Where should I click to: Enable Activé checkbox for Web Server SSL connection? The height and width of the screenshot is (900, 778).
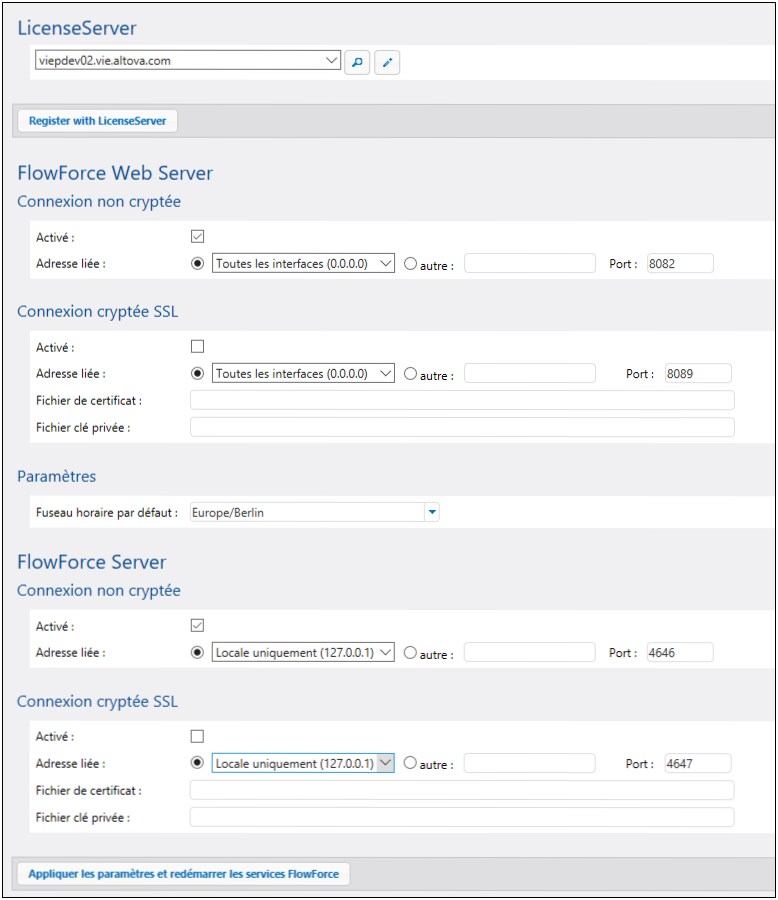coord(198,347)
